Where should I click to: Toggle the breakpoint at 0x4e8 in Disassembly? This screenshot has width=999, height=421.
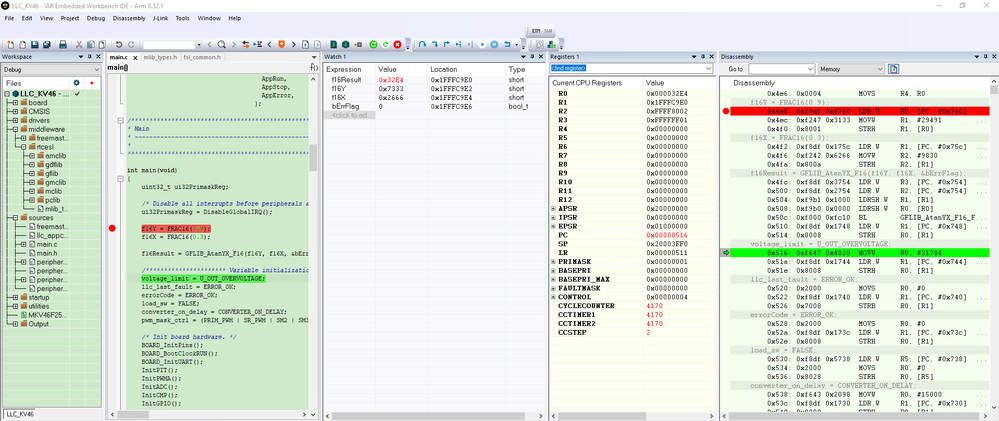[725, 111]
